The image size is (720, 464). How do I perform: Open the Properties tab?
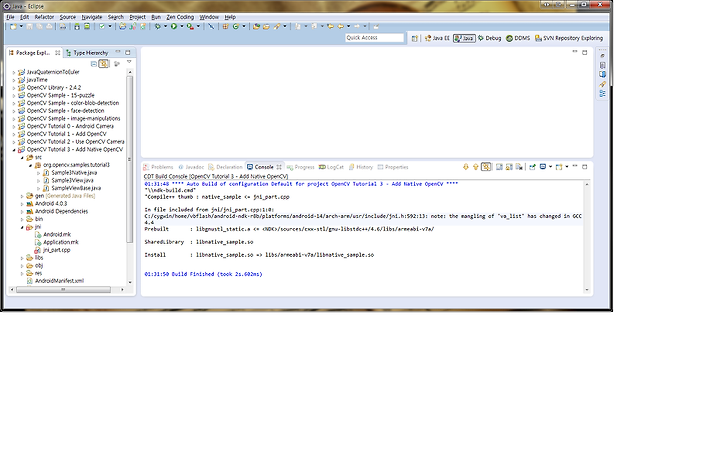pyautogui.click(x=393, y=167)
